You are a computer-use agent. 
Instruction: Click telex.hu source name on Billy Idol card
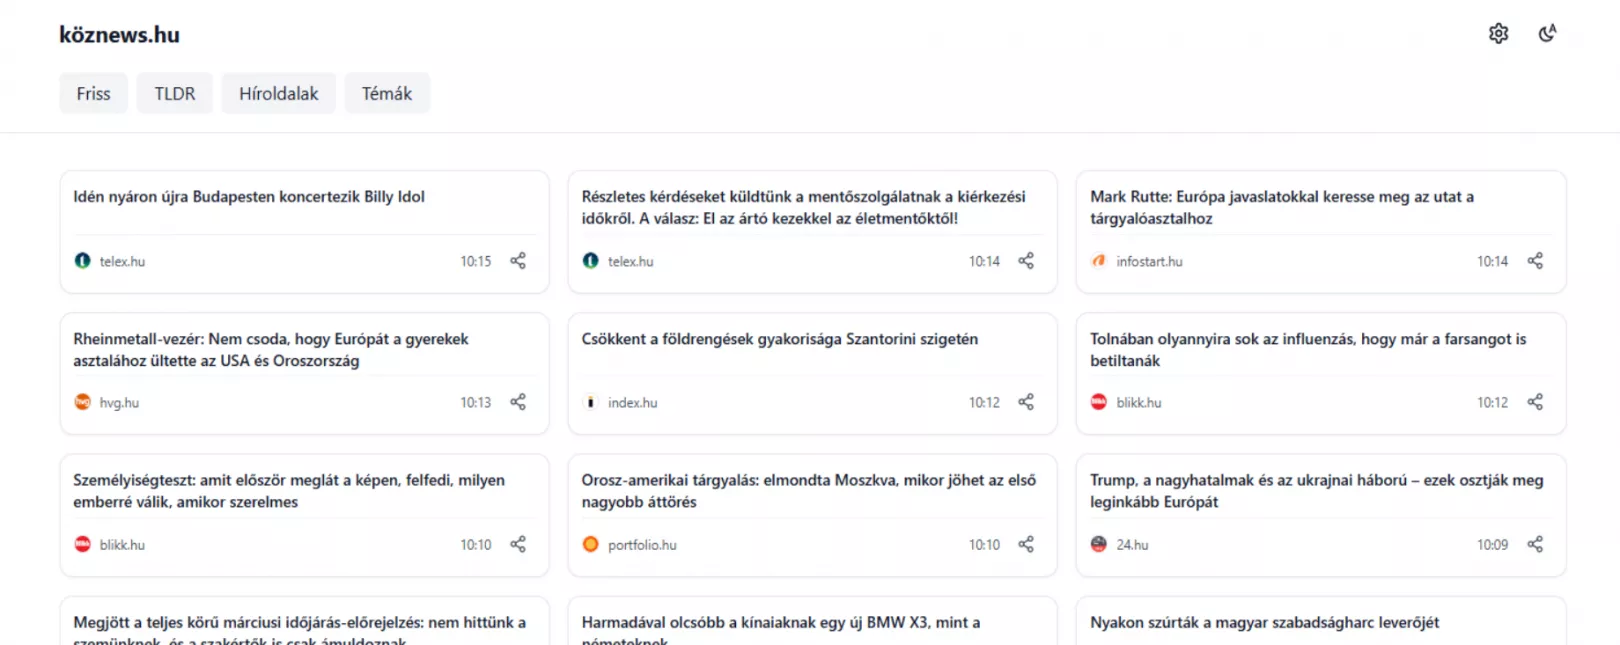point(122,261)
